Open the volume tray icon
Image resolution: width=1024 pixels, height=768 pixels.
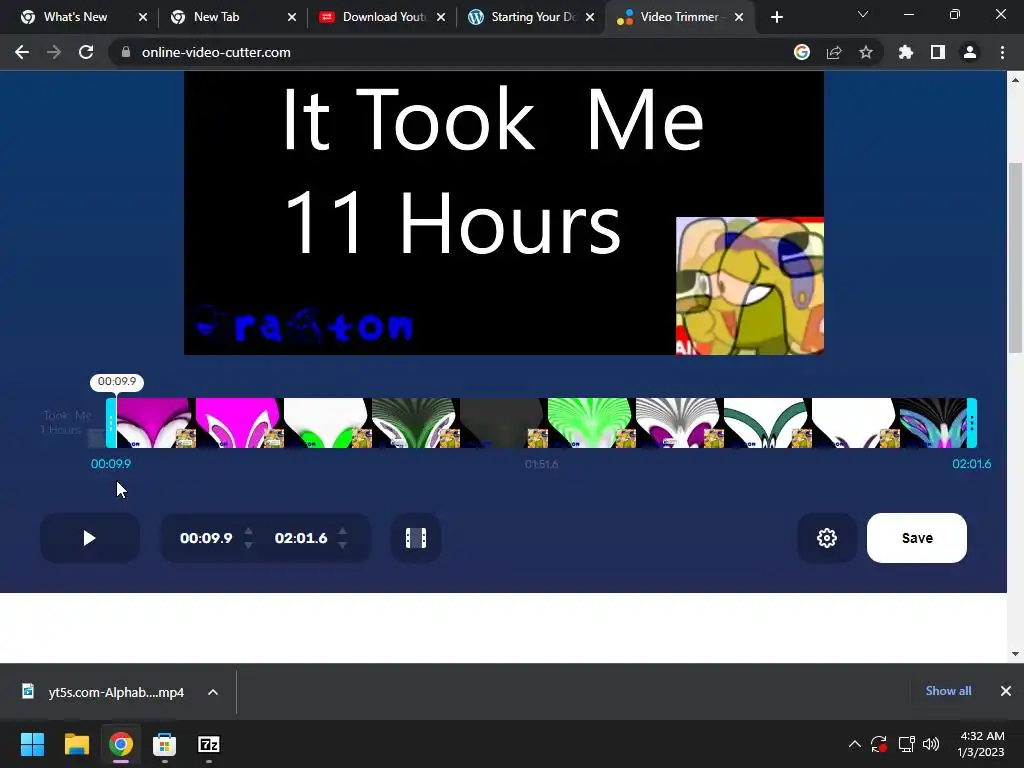point(931,744)
